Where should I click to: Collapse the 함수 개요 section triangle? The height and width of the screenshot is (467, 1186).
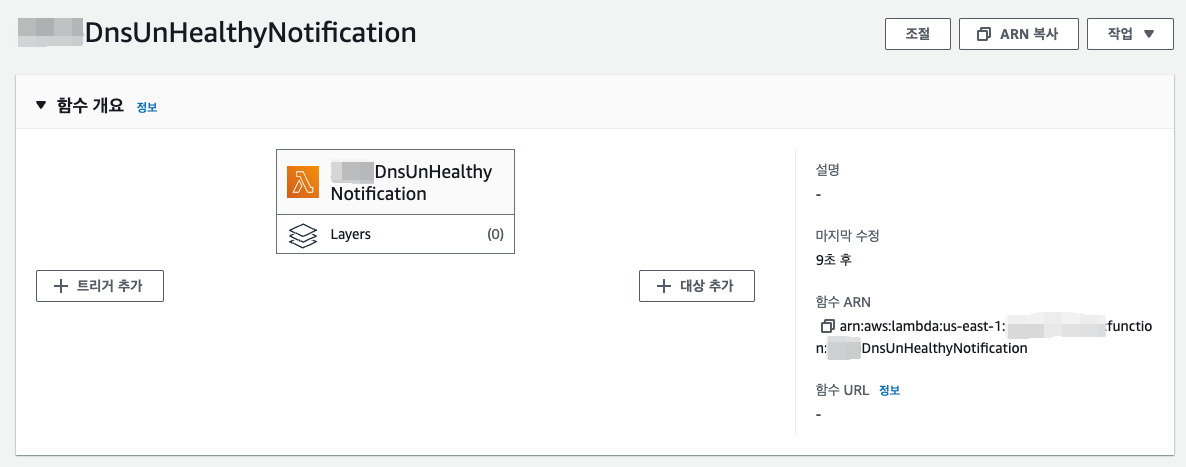(41, 105)
